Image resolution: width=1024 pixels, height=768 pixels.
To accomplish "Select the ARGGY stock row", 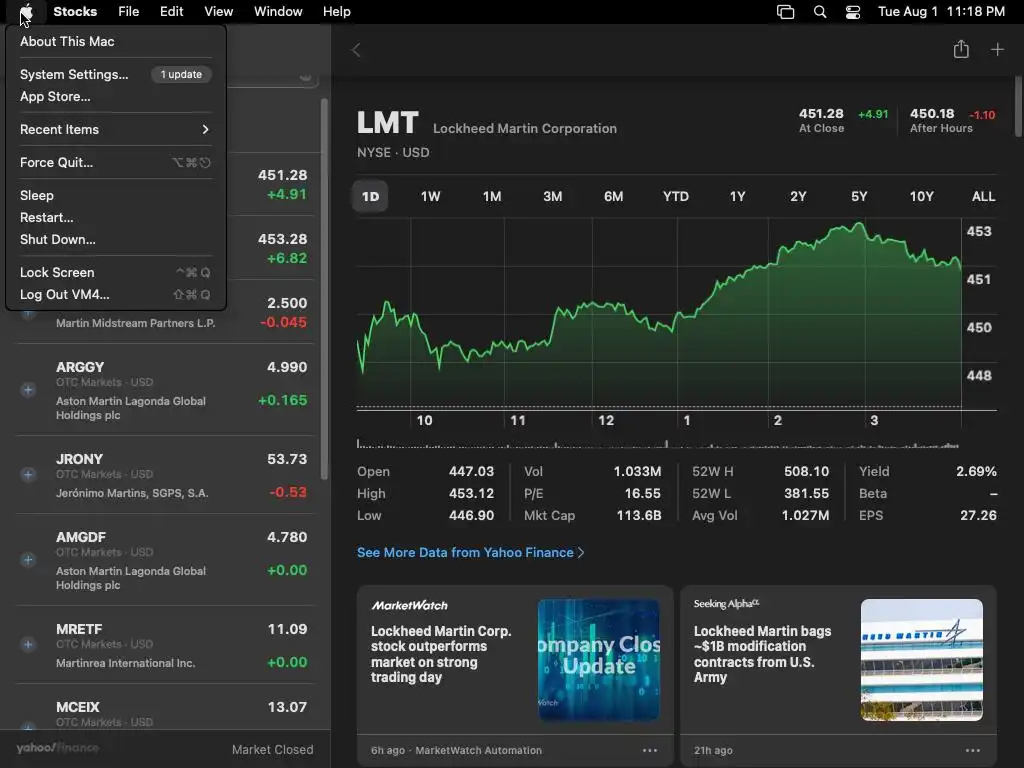I will [165, 391].
